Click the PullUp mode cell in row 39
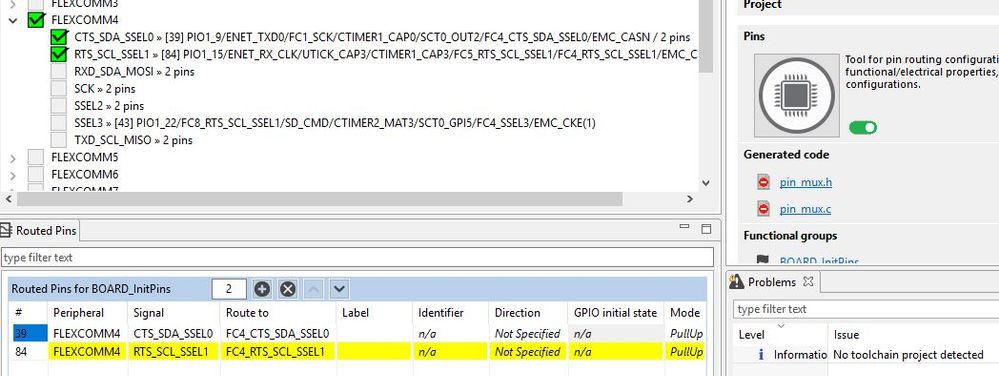This screenshot has width=999, height=376. click(x=686, y=333)
